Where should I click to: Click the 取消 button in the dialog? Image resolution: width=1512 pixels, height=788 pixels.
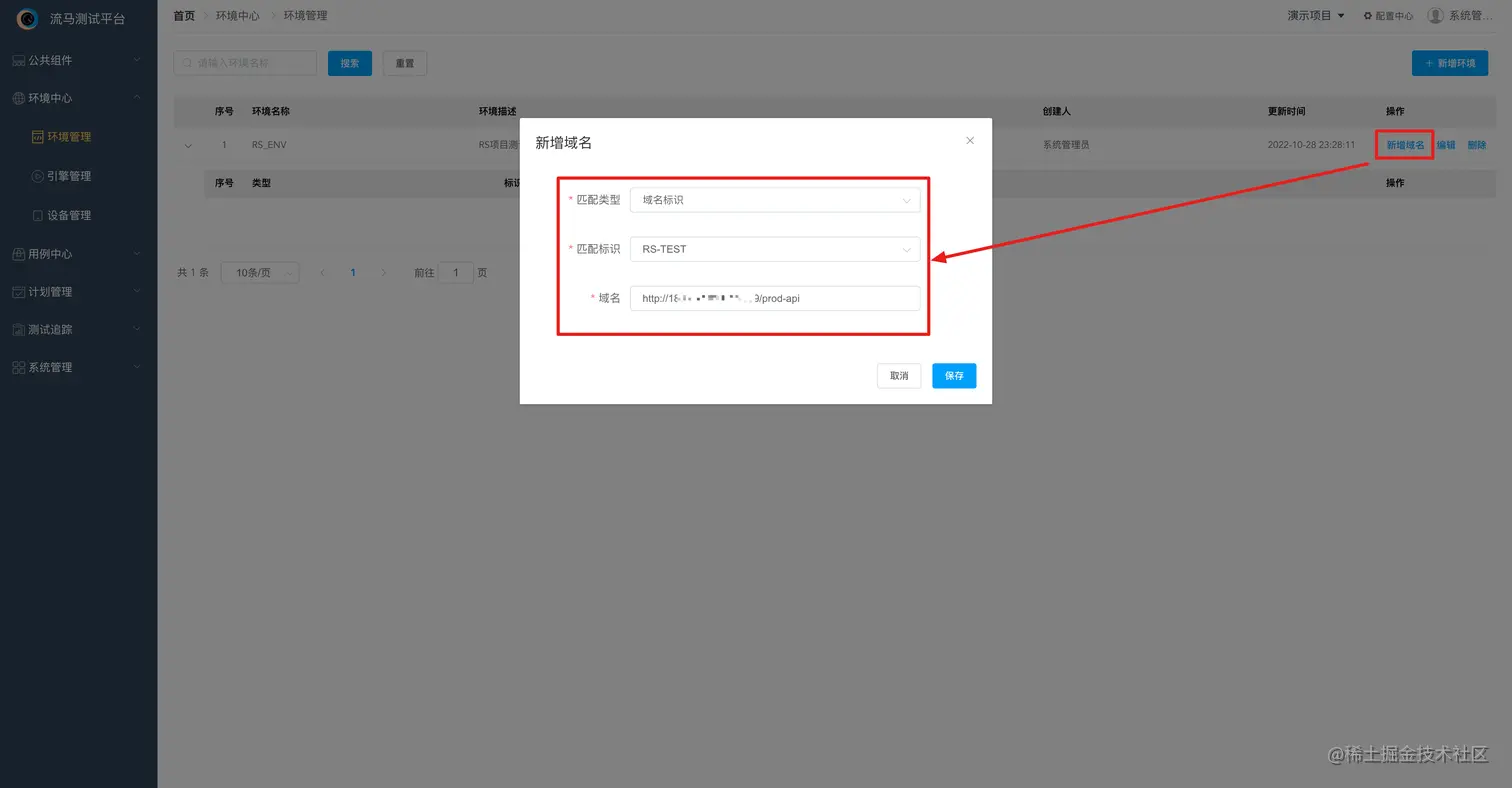pos(899,376)
